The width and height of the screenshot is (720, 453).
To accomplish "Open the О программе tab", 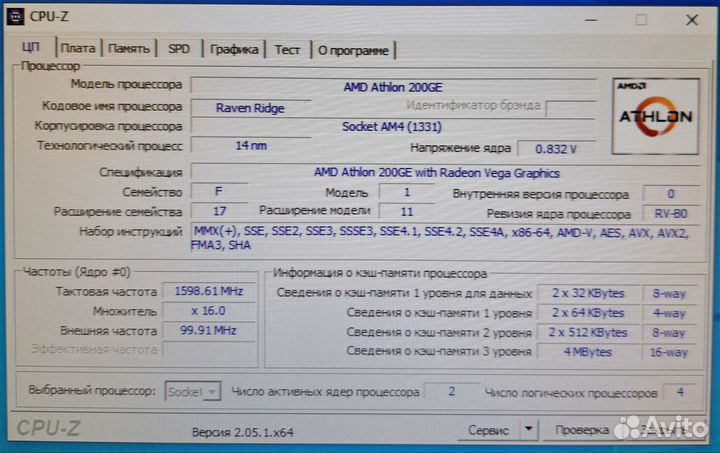I will click(x=353, y=50).
